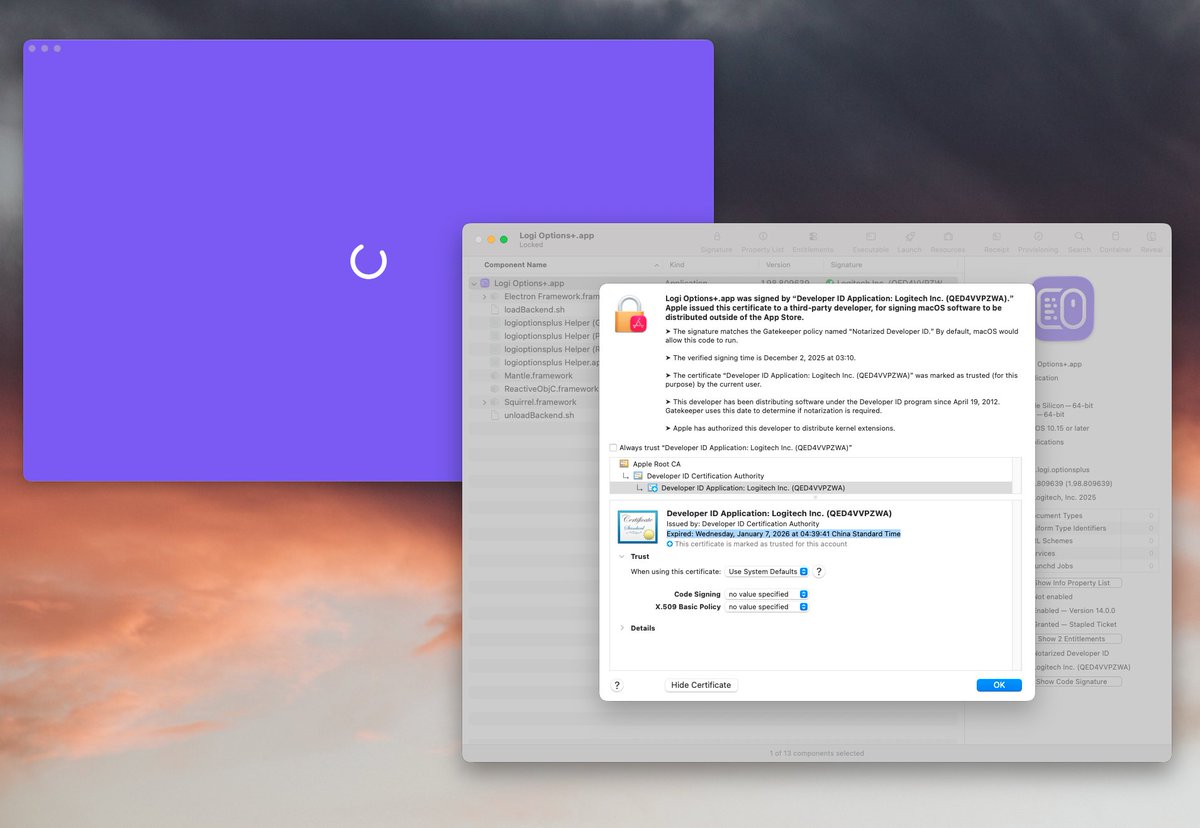Select Mantle.framework in component list
This screenshot has width=1200, height=828.
[x=538, y=376]
